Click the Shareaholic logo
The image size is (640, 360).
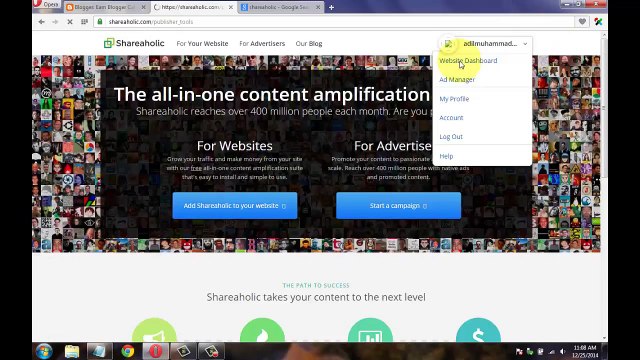134,43
